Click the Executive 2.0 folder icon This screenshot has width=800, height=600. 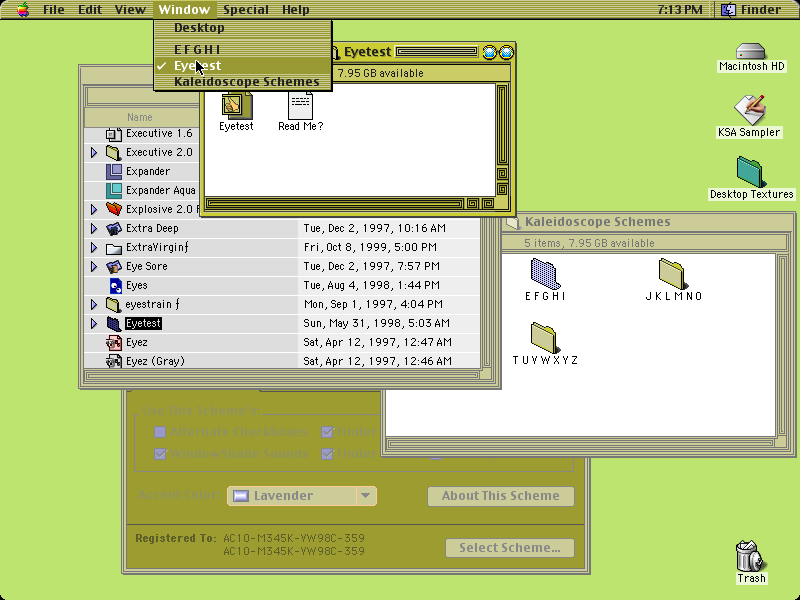point(113,153)
